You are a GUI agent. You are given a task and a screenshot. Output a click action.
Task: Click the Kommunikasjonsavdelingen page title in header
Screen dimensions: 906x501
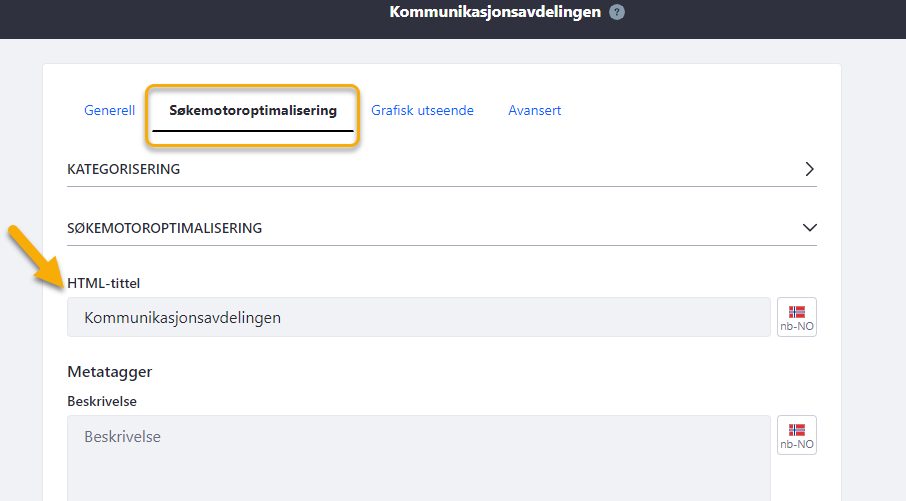[x=495, y=12]
